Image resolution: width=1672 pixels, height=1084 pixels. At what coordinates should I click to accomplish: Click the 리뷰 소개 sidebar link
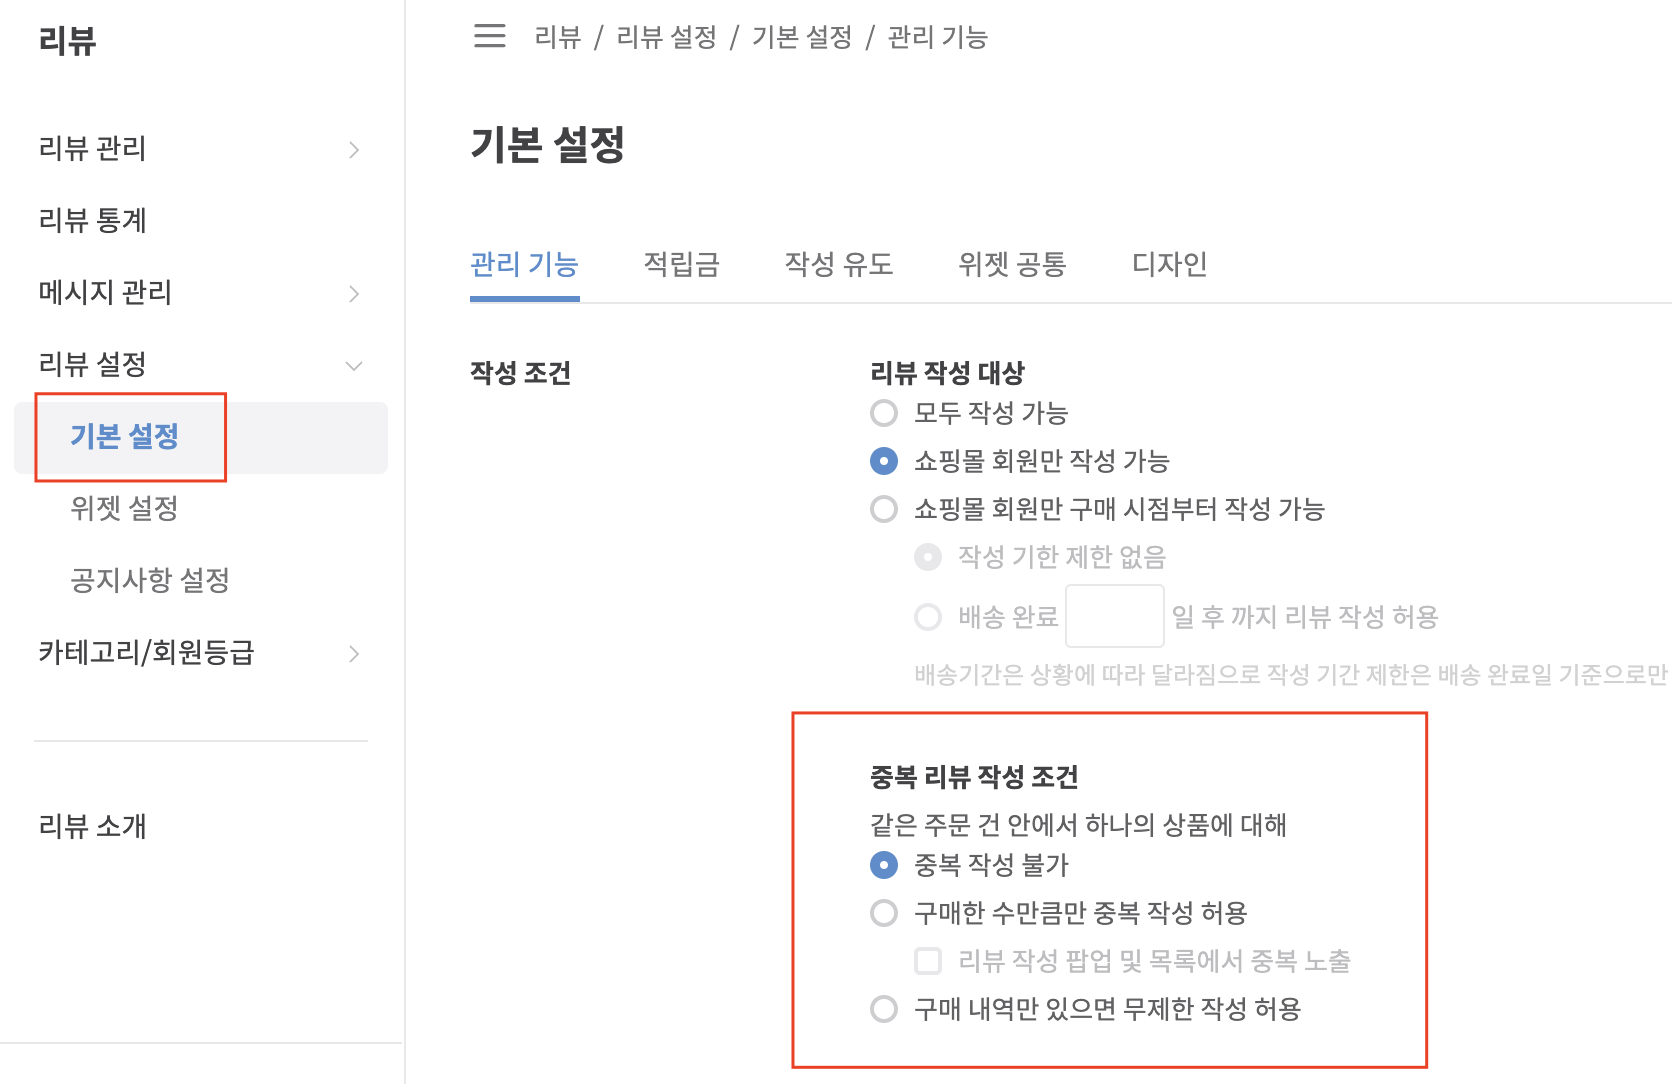click(93, 826)
